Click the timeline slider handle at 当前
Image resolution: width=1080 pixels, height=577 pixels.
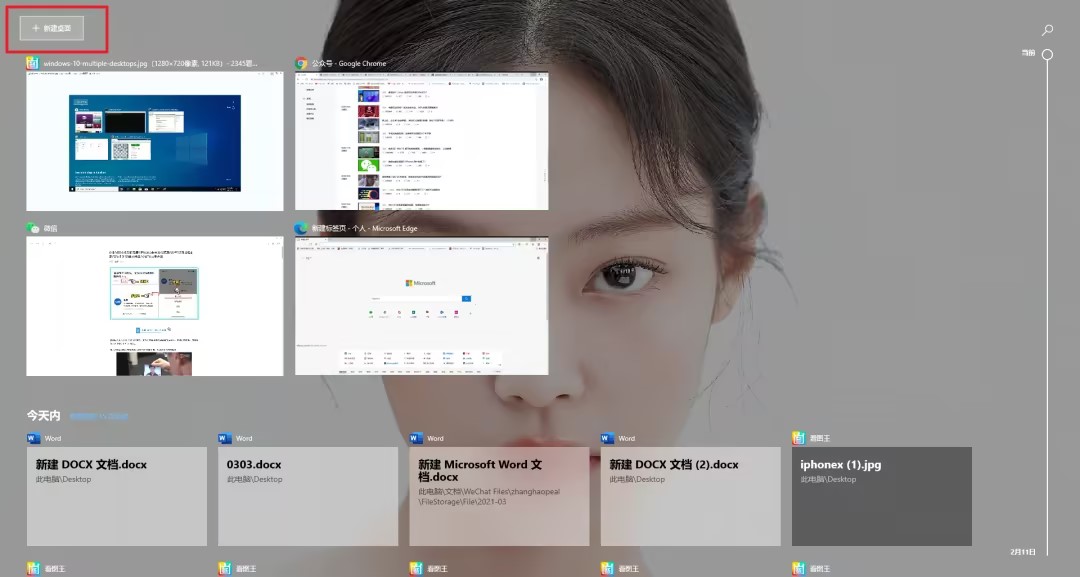coord(1047,54)
